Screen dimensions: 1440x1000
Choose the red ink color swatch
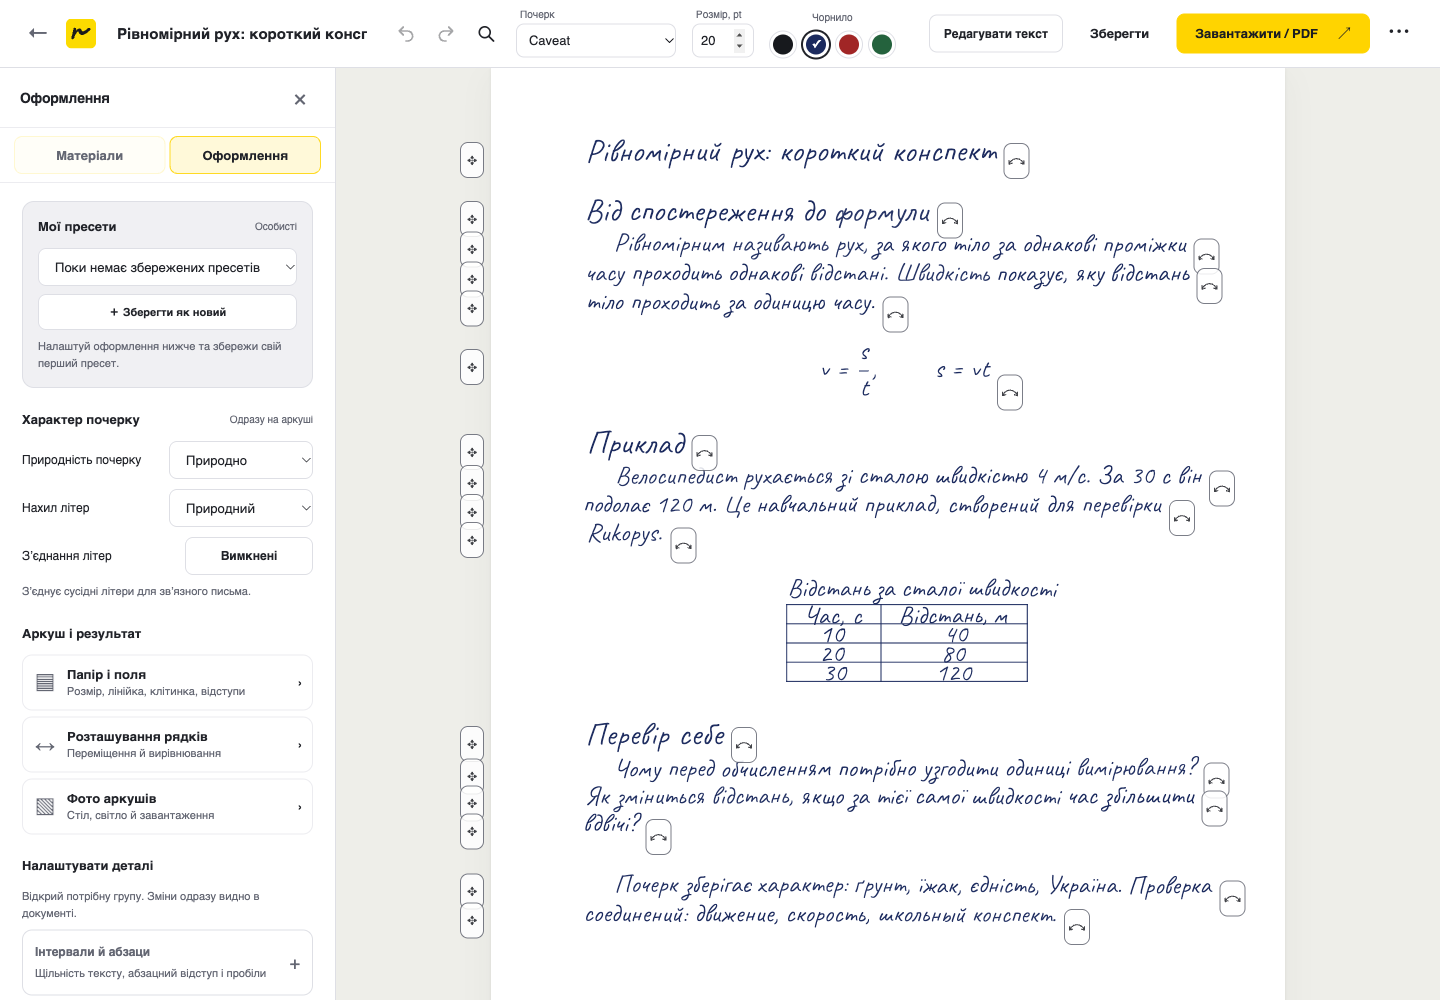pyautogui.click(x=849, y=44)
